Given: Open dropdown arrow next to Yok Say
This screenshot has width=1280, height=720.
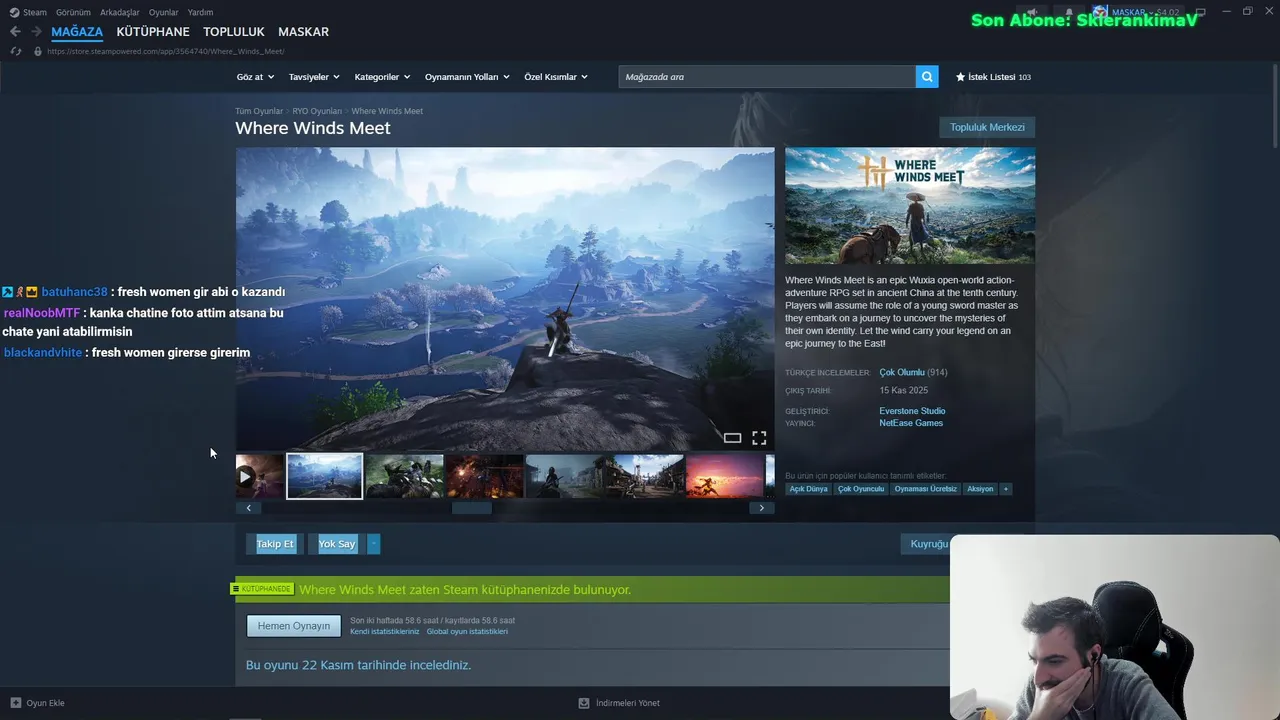Looking at the screenshot, I should tap(374, 544).
